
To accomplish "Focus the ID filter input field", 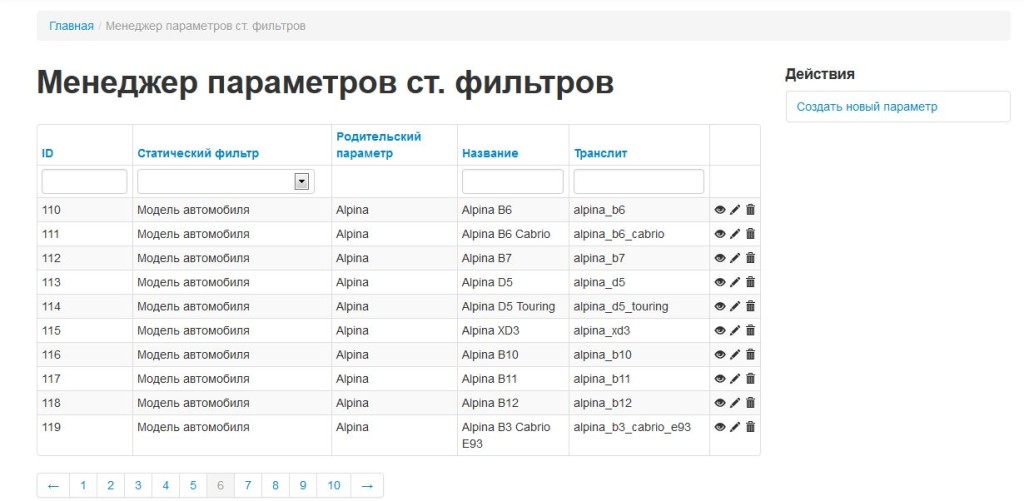I will click(84, 182).
